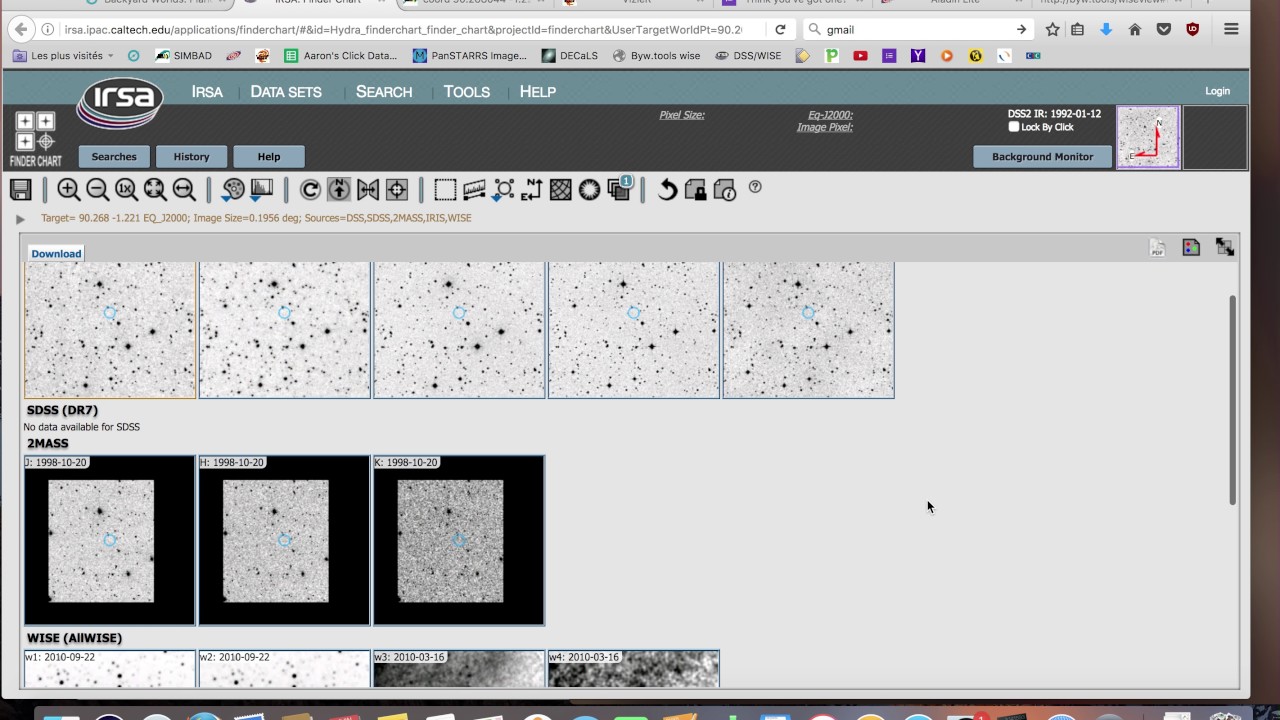Open the DSS/WISE bookmark
The height and width of the screenshot is (720, 1280).
[x=748, y=56]
